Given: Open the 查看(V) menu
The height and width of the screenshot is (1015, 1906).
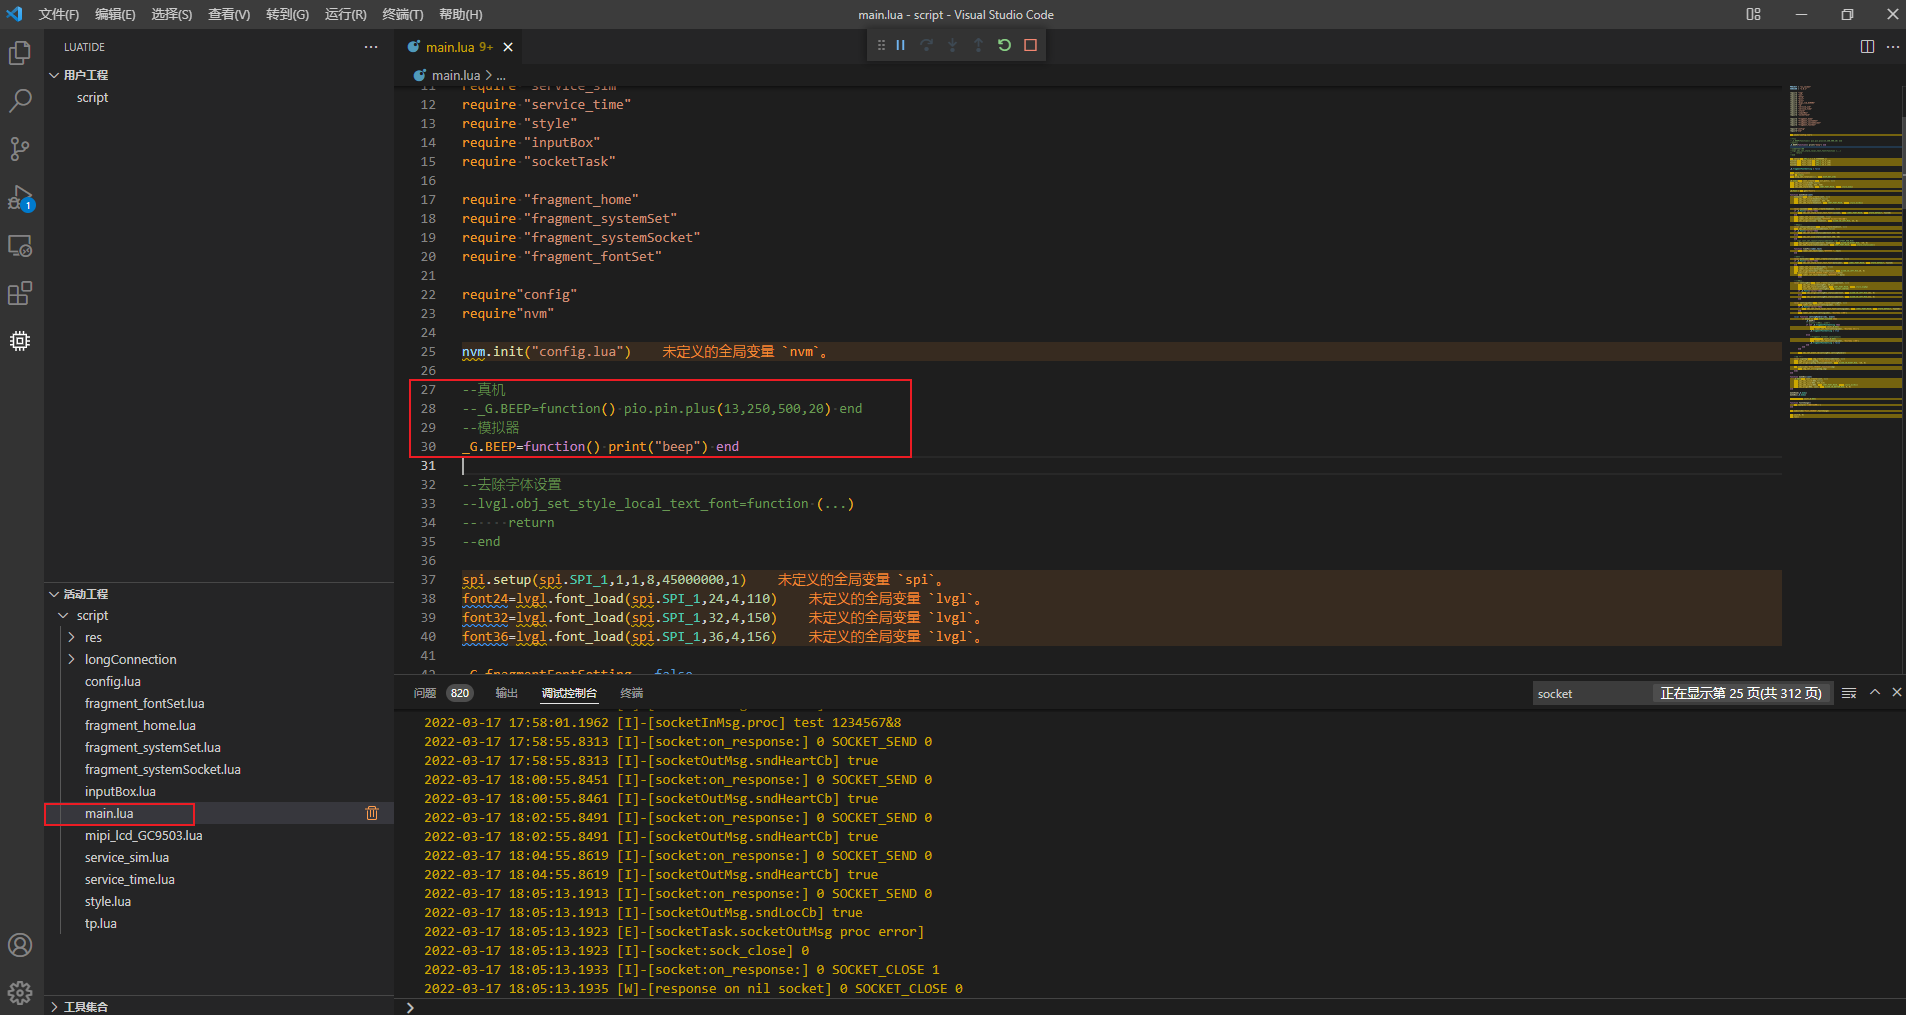Looking at the screenshot, I should pos(229,14).
